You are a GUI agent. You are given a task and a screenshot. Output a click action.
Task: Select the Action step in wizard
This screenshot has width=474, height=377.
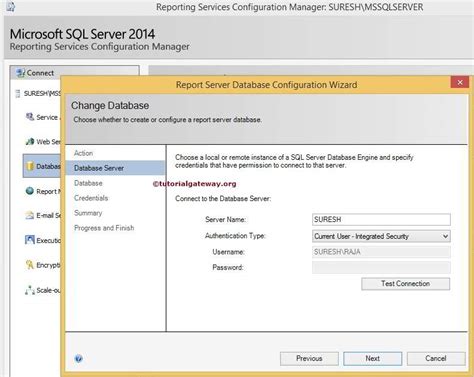(83, 153)
